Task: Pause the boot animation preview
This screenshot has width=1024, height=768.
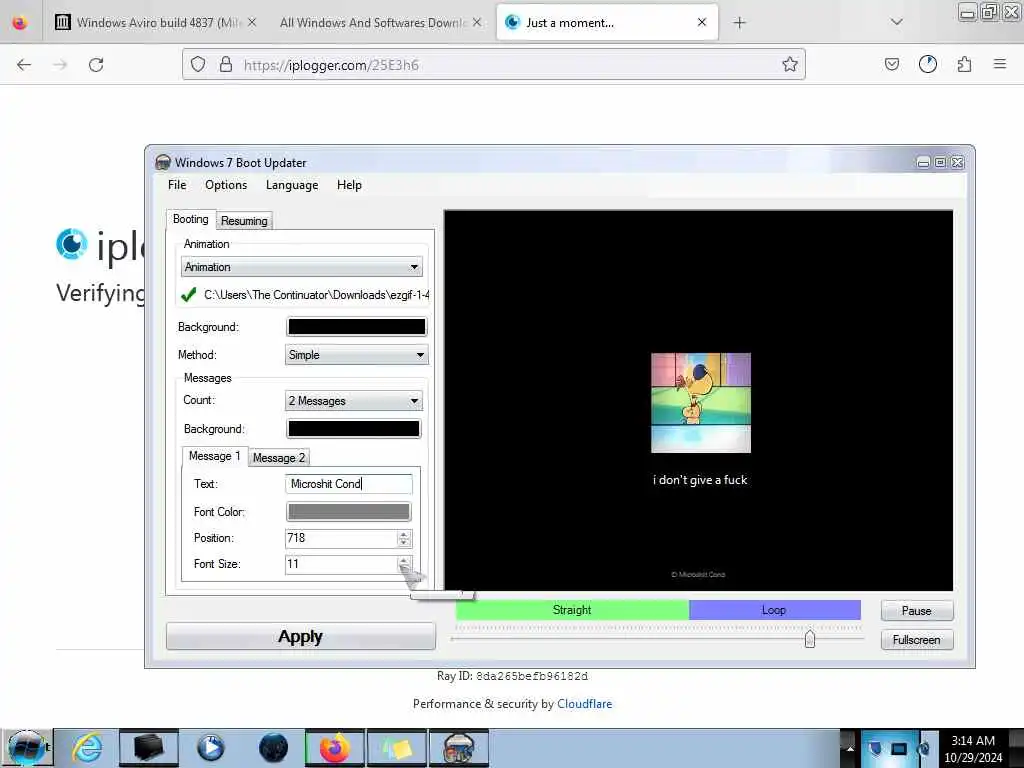Action: 916,611
